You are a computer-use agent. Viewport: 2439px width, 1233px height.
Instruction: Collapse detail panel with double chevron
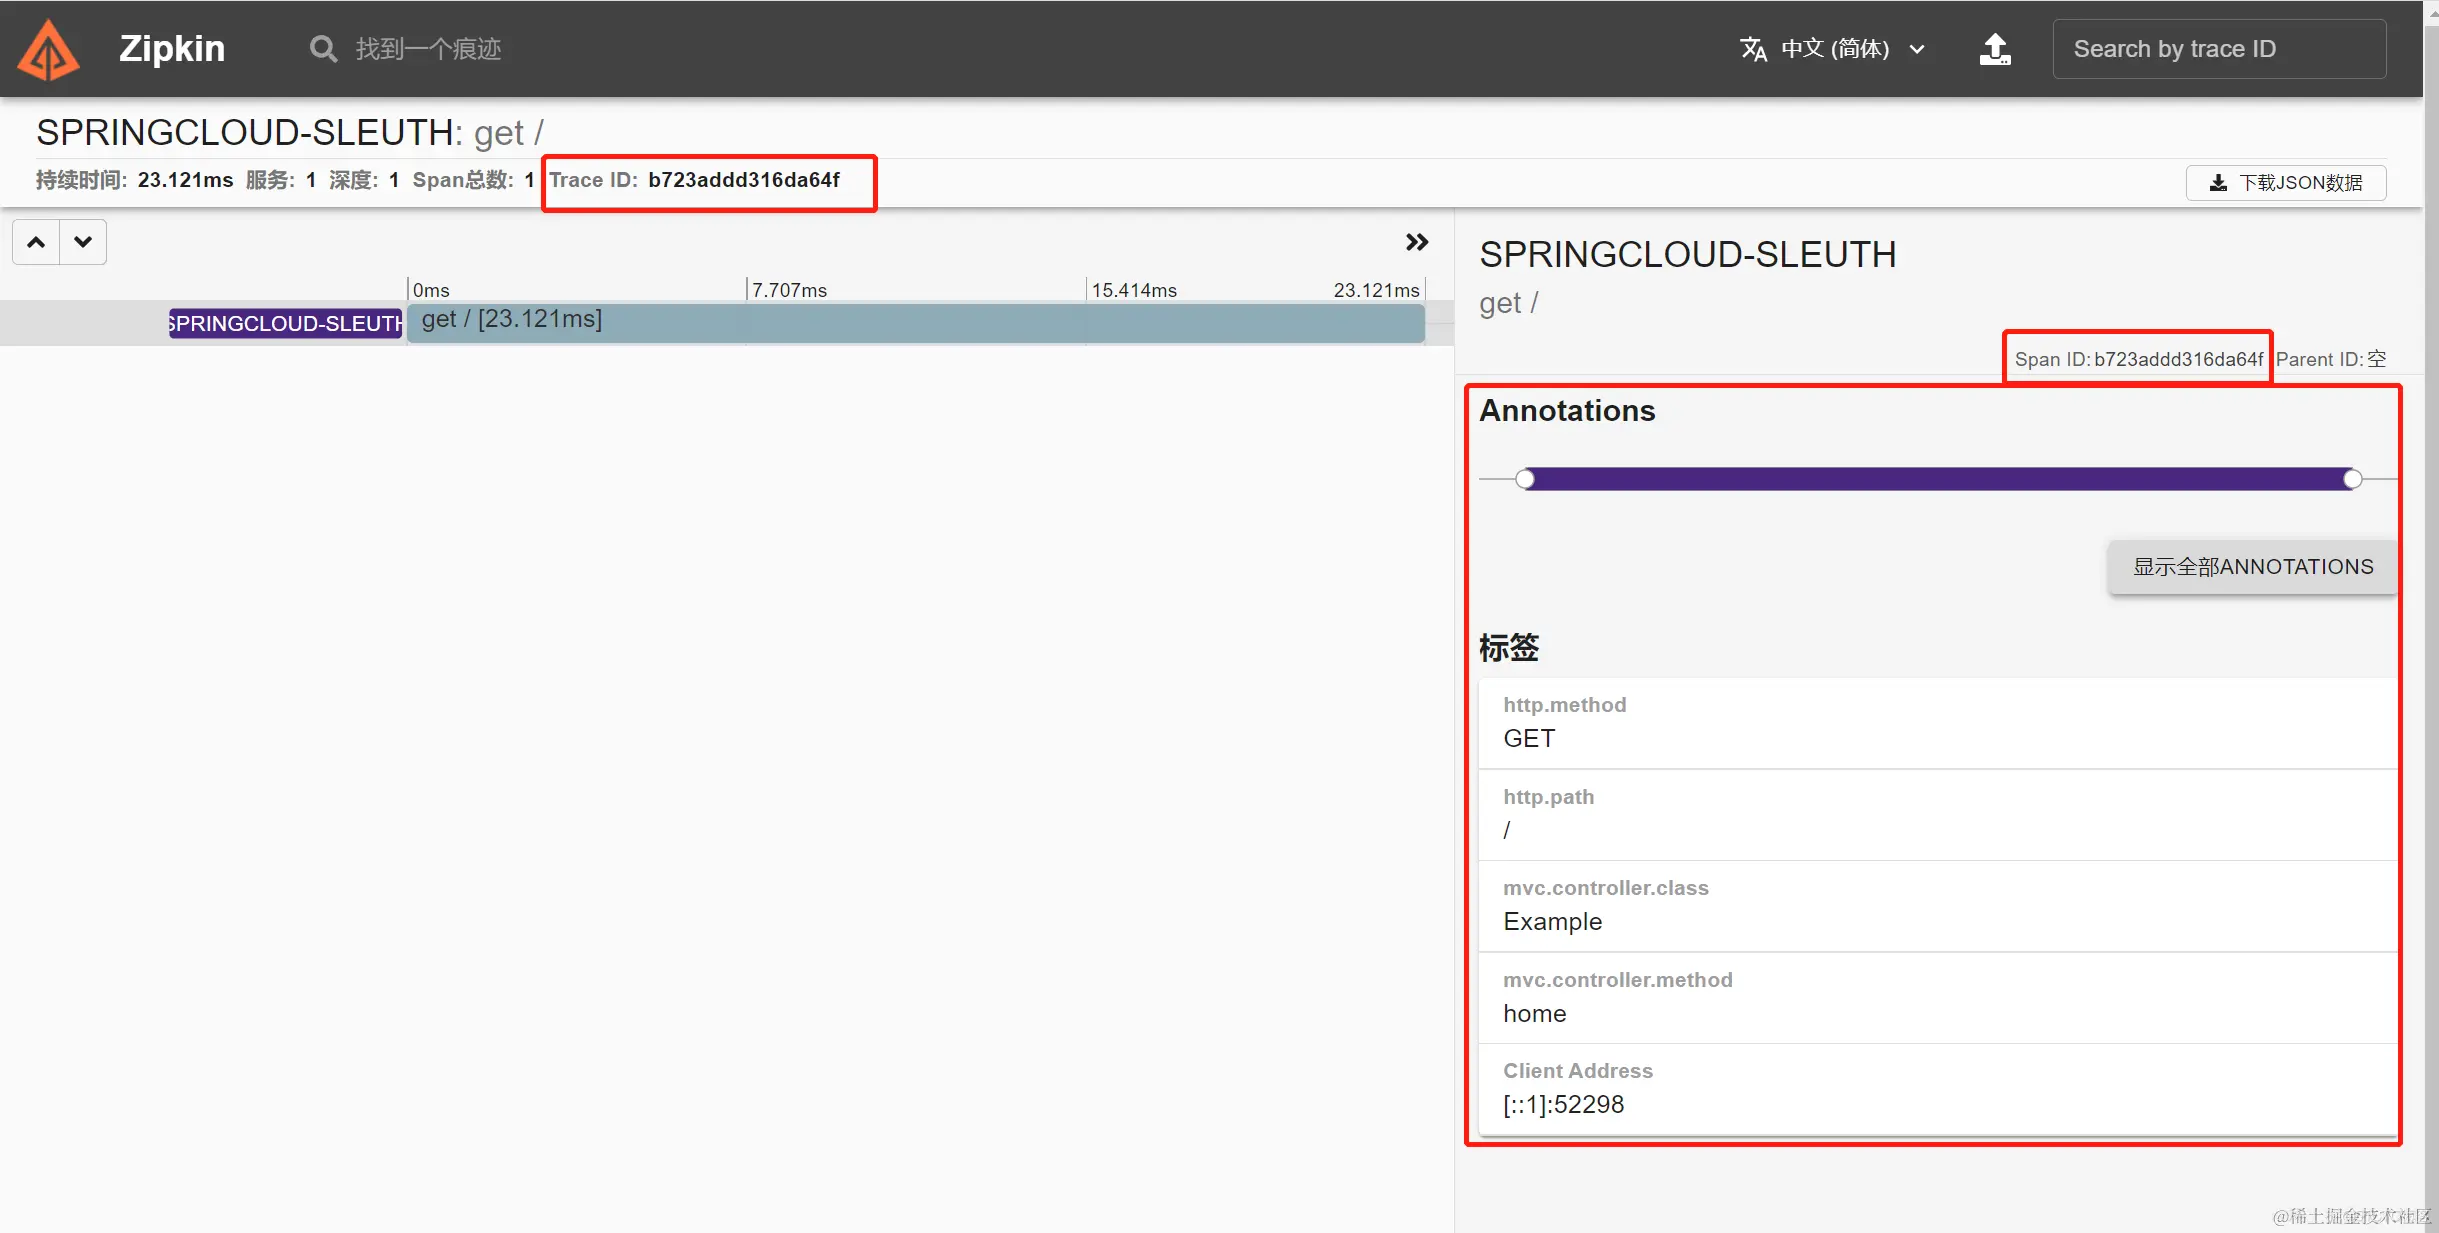(1416, 242)
